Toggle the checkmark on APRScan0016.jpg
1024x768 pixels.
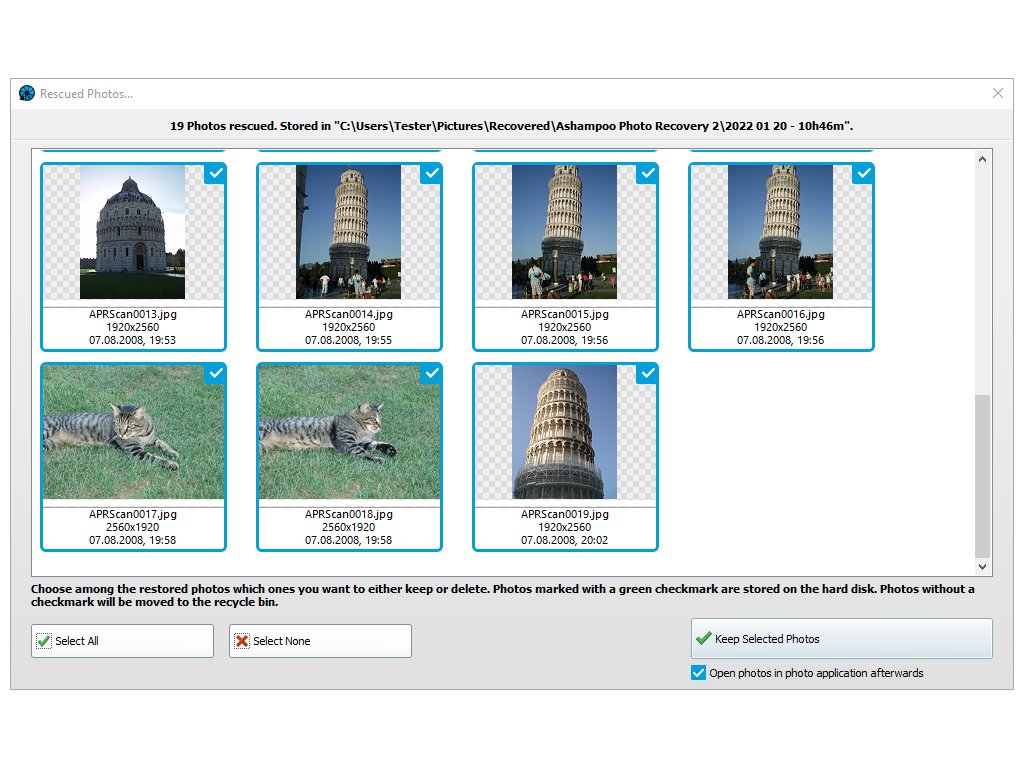pyautogui.click(x=863, y=173)
